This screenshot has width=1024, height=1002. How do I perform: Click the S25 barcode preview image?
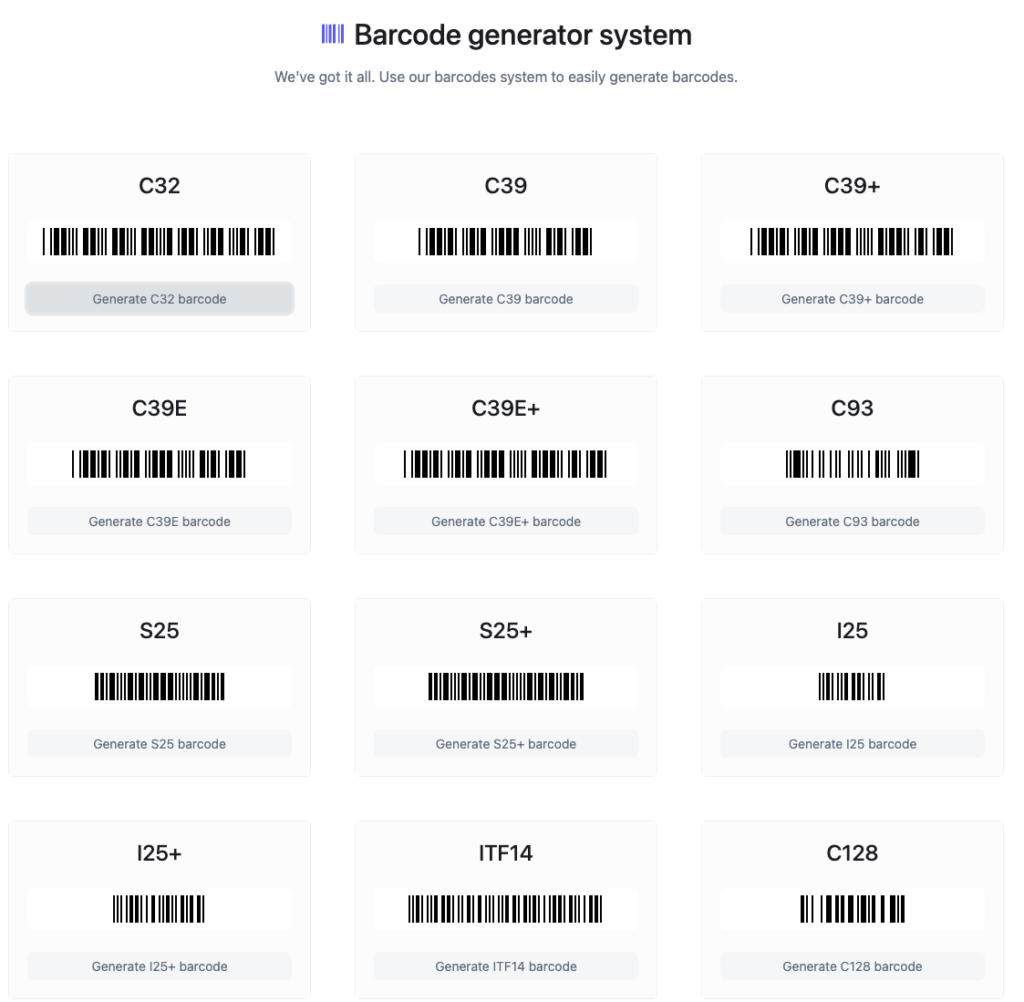pyautogui.click(x=159, y=687)
